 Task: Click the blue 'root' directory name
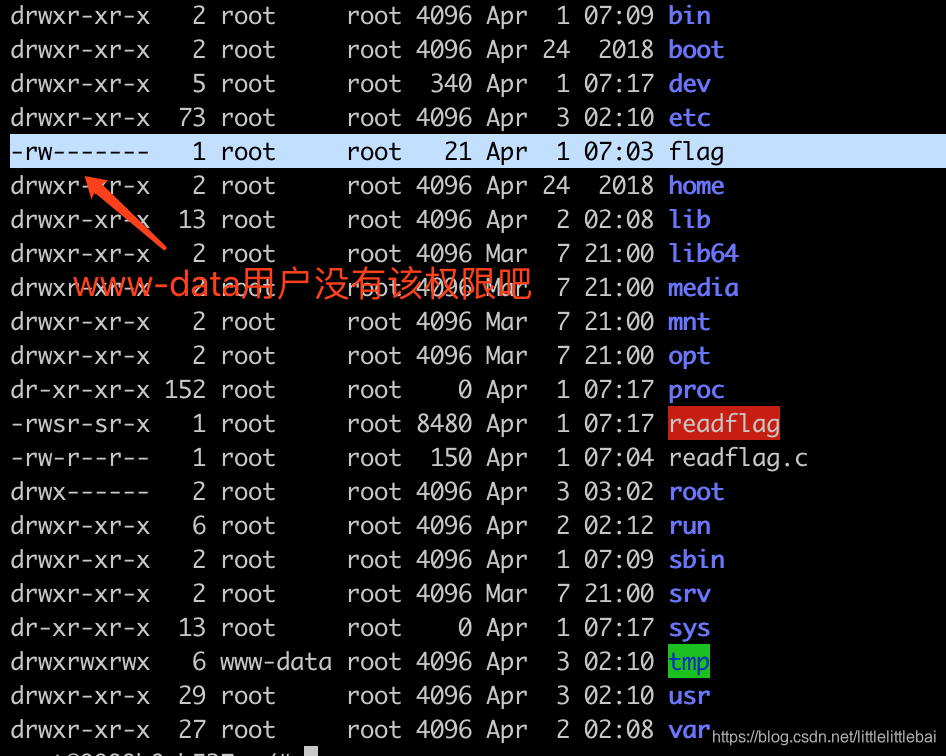[x=696, y=492]
